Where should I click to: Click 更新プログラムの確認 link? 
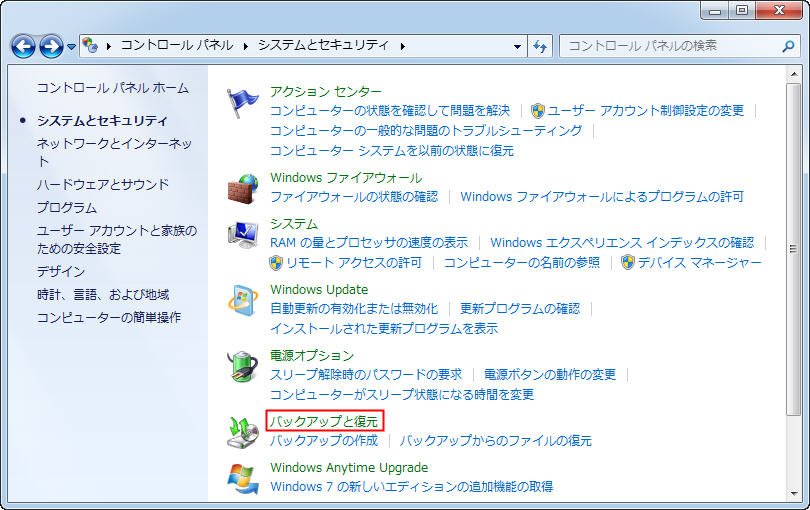[x=520, y=308]
